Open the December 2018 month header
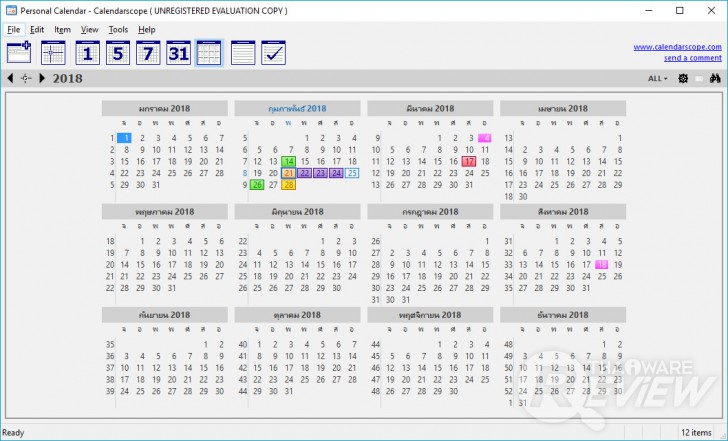The height and width of the screenshot is (441, 728). coord(563,315)
